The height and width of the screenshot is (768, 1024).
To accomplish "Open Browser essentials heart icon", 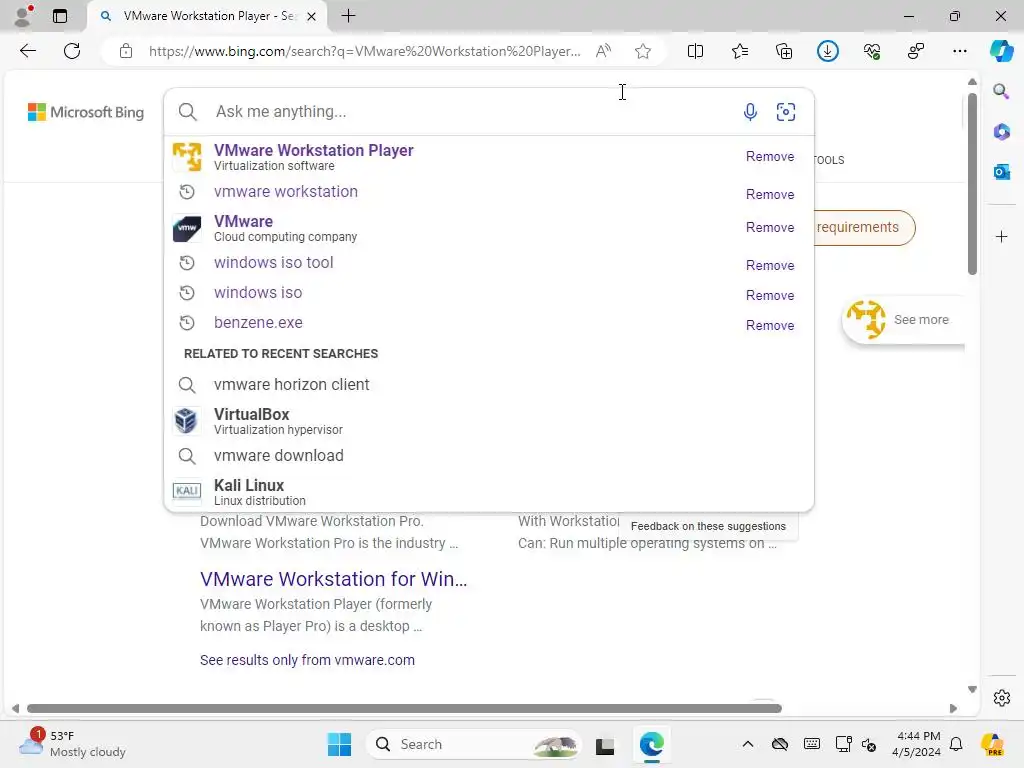I will (x=872, y=51).
